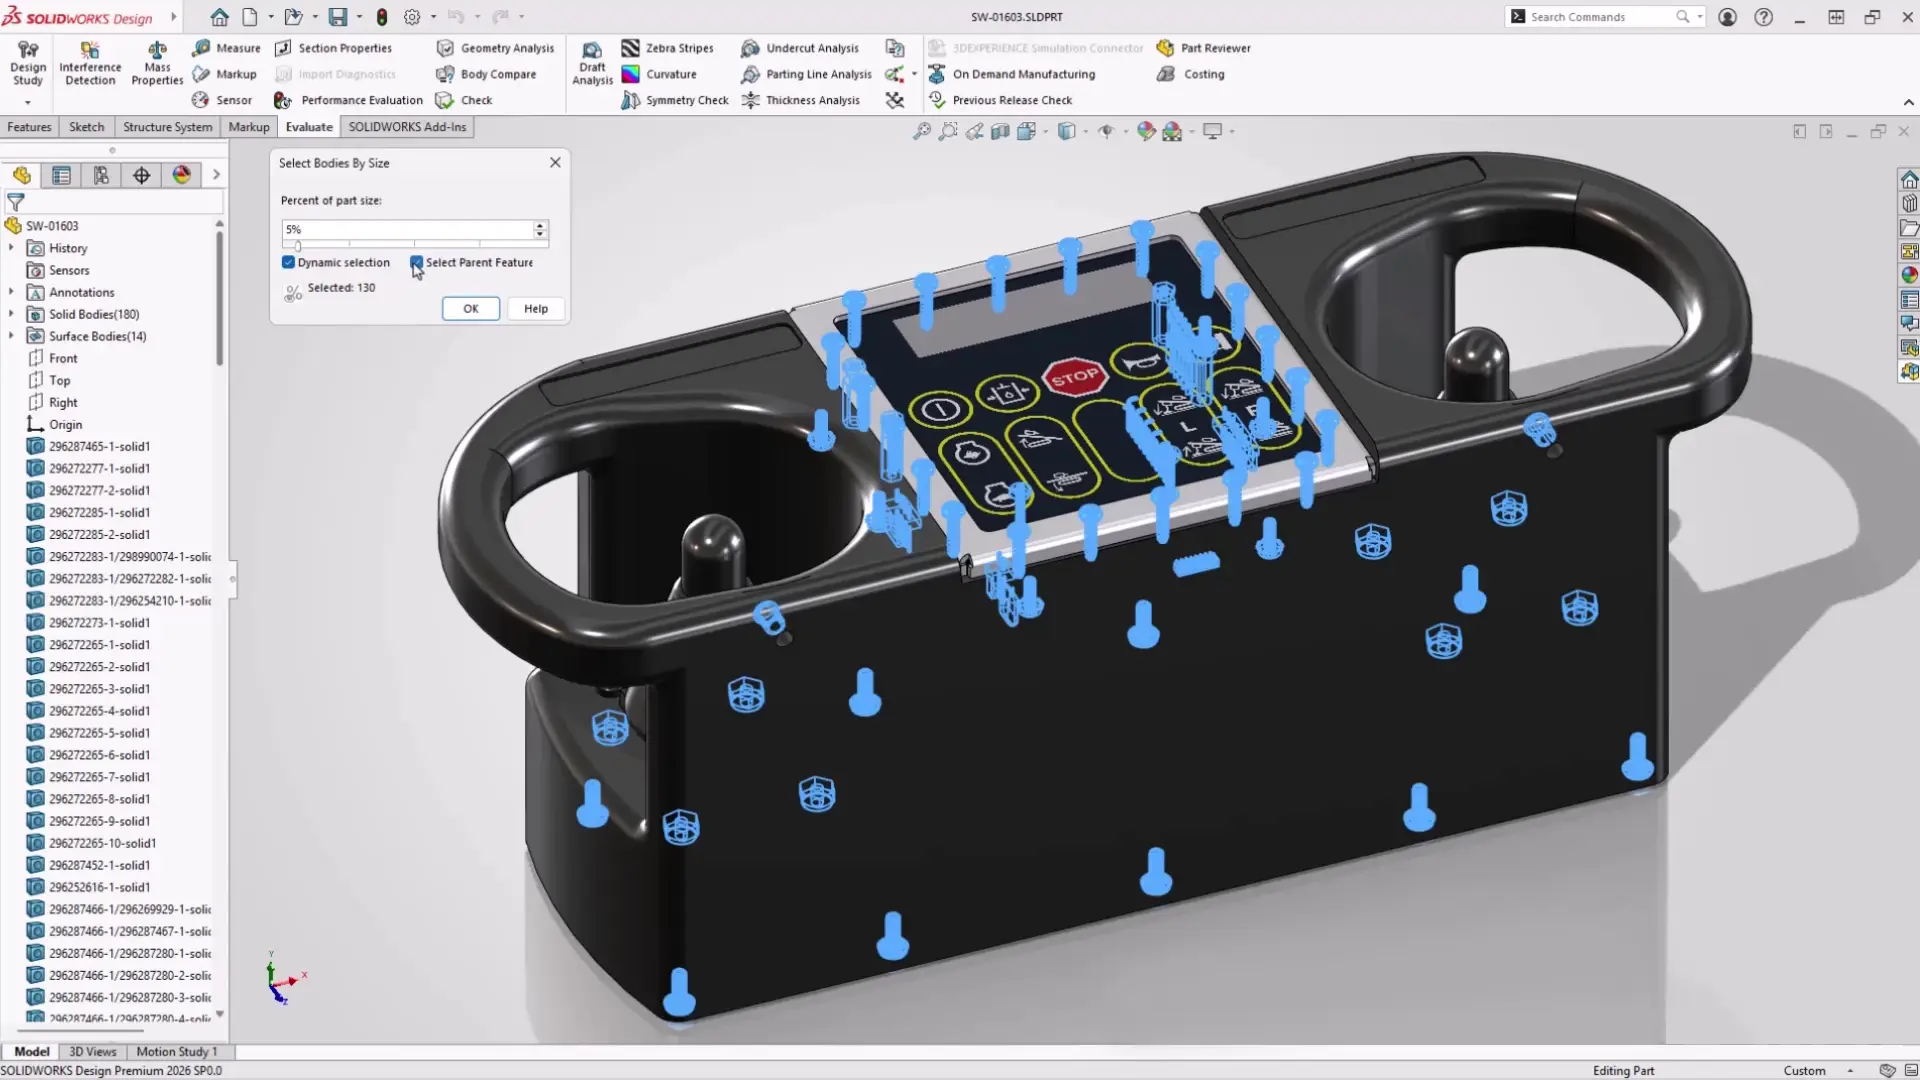This screenshot has width=1920, height=1080.
Task: Open the Costing tool
Action: (x=1191, y=74)
